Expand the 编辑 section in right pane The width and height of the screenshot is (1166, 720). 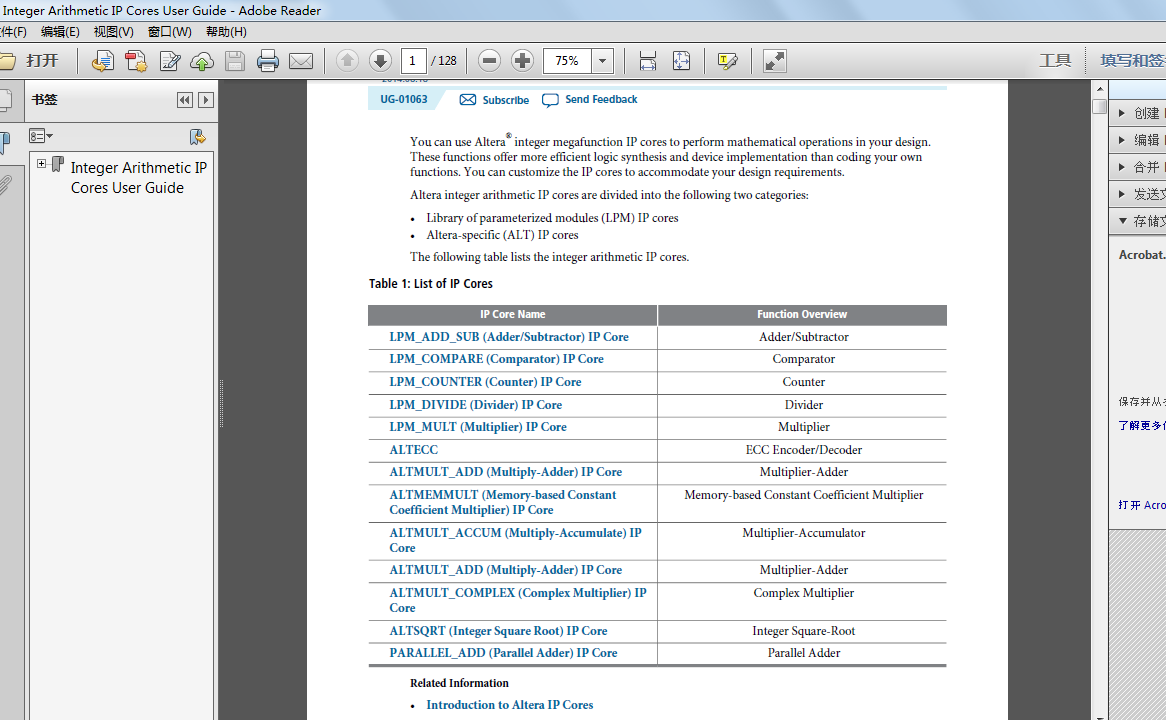[1138, 140]
